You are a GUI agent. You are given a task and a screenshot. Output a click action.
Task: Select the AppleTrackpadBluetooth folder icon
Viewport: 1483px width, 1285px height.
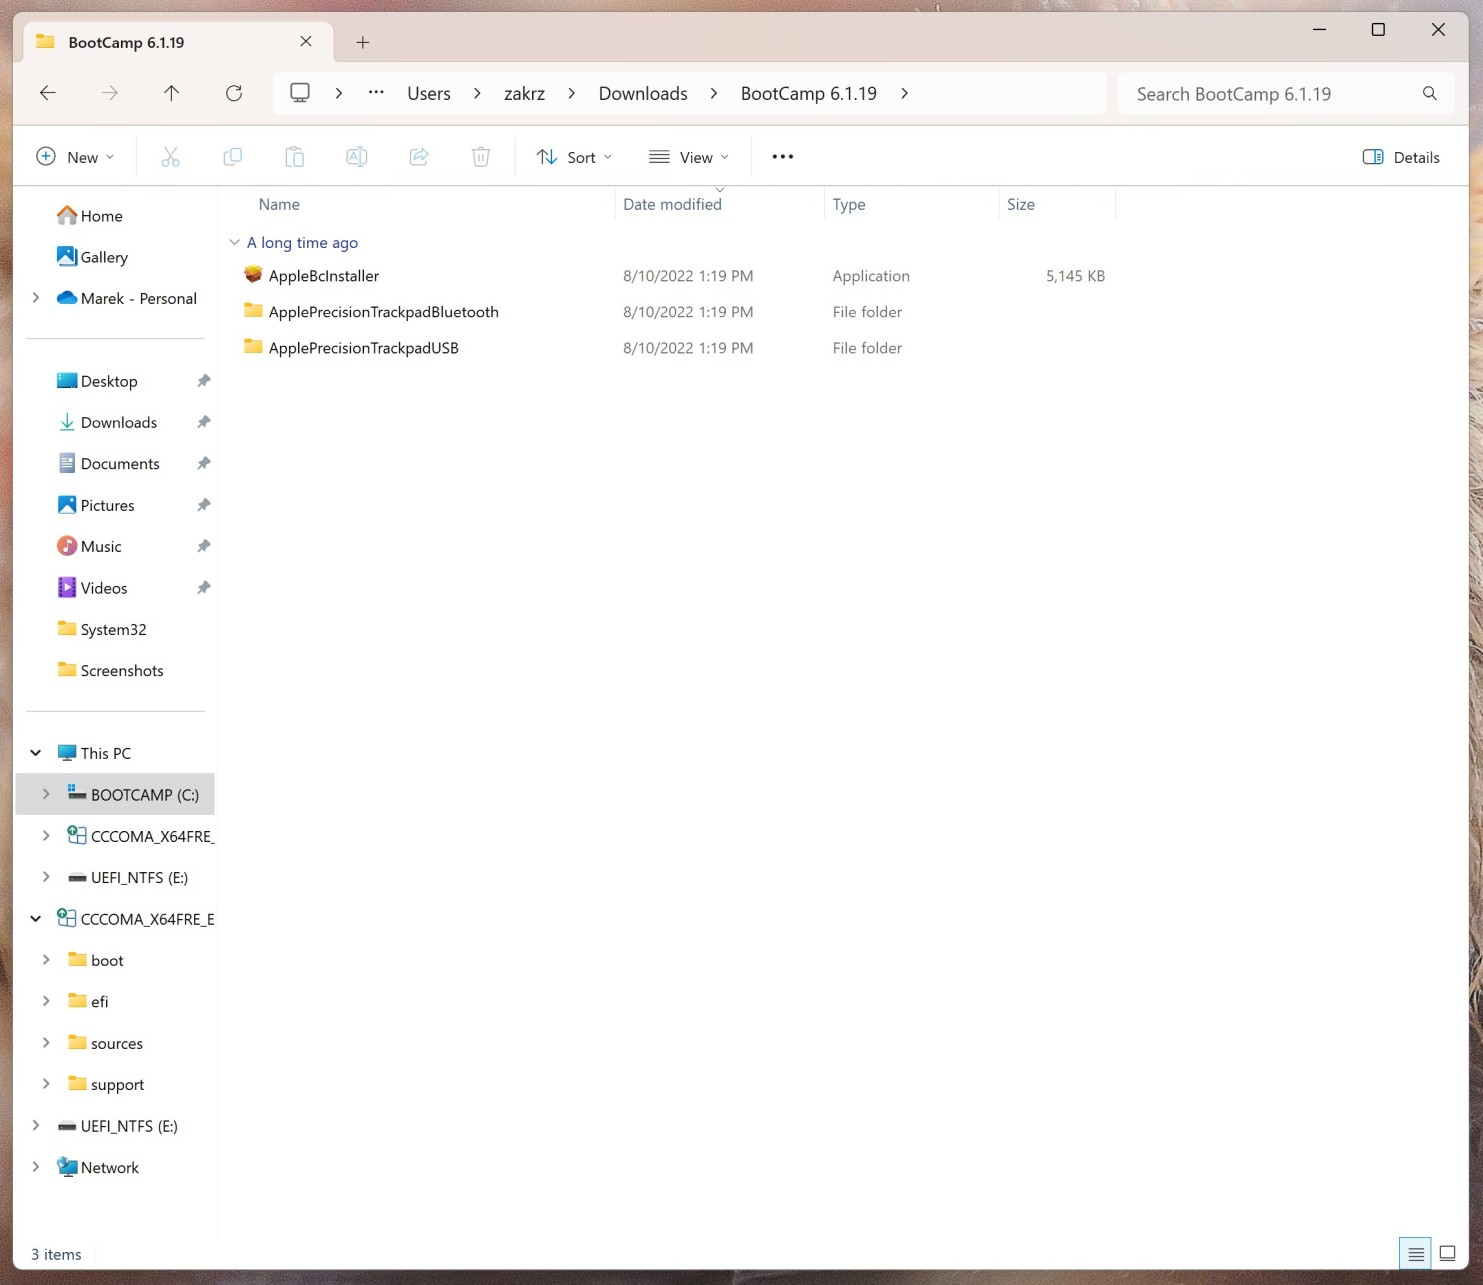point(253,311)
